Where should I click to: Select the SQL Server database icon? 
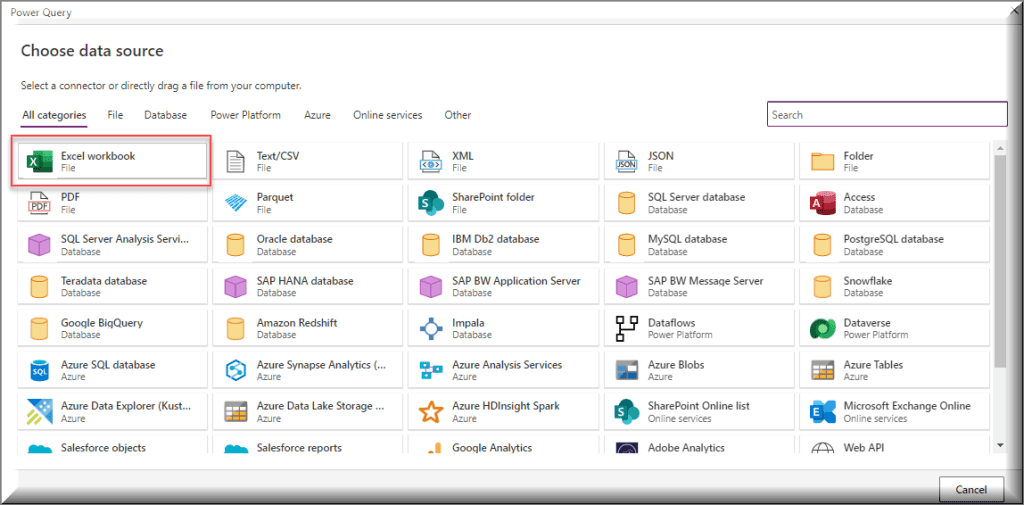click(x=627, y=203)
